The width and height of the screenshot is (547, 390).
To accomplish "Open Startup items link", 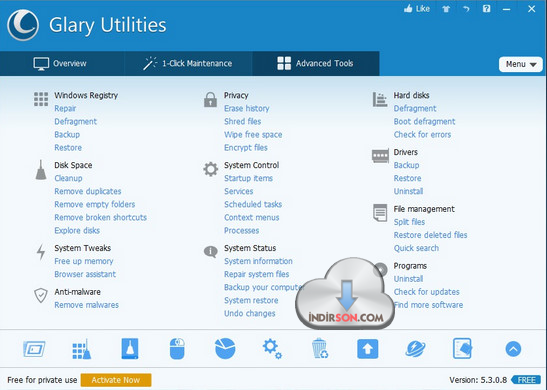I will [x=248, y=178].
